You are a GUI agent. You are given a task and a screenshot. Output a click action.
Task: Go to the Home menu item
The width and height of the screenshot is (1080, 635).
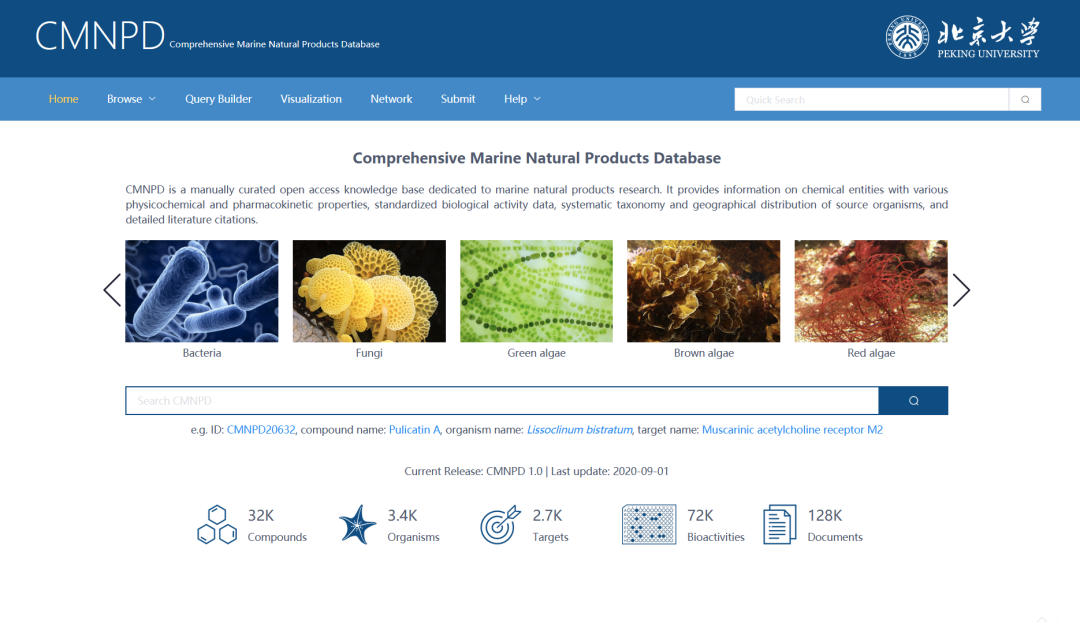[63, 99]
